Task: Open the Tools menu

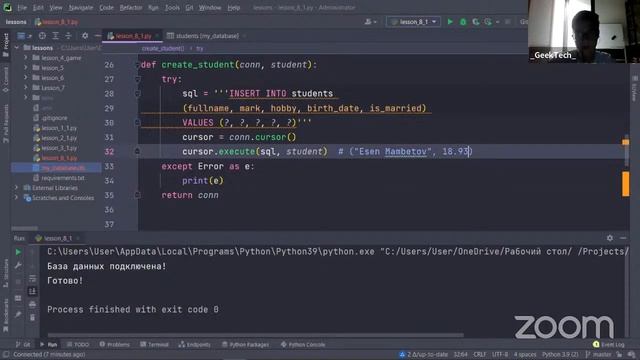Action: point(172,7)
